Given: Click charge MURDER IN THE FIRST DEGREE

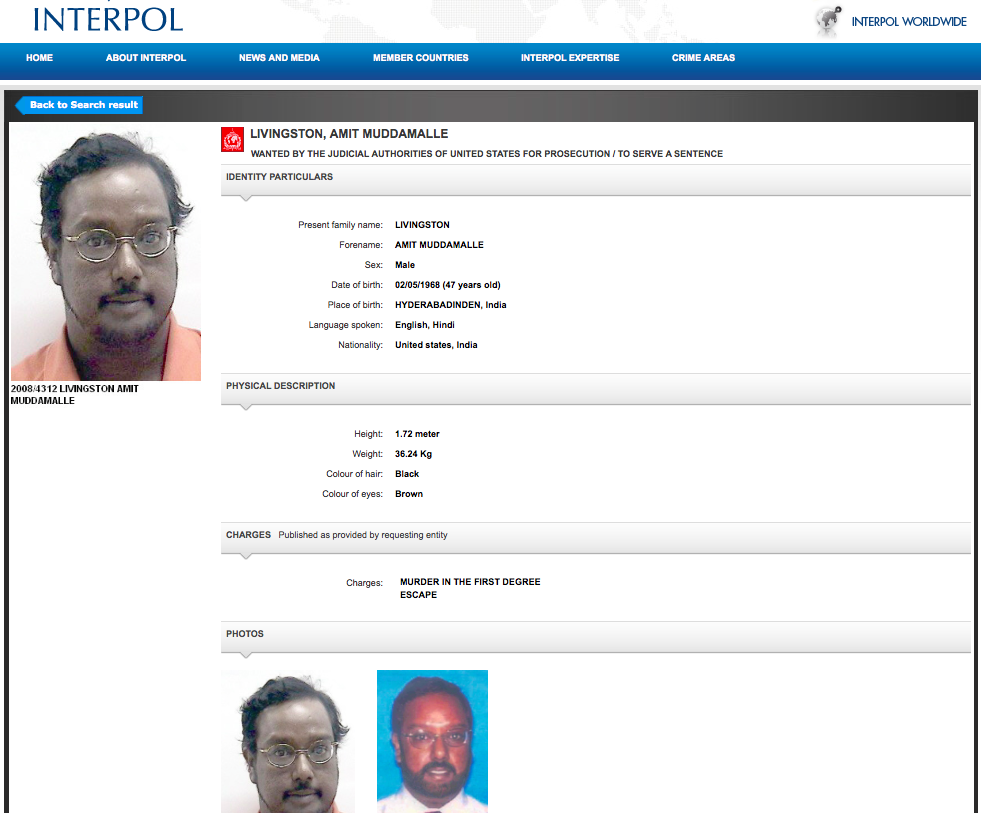Looking at the screenshot, I should click(x=470, y=581).
